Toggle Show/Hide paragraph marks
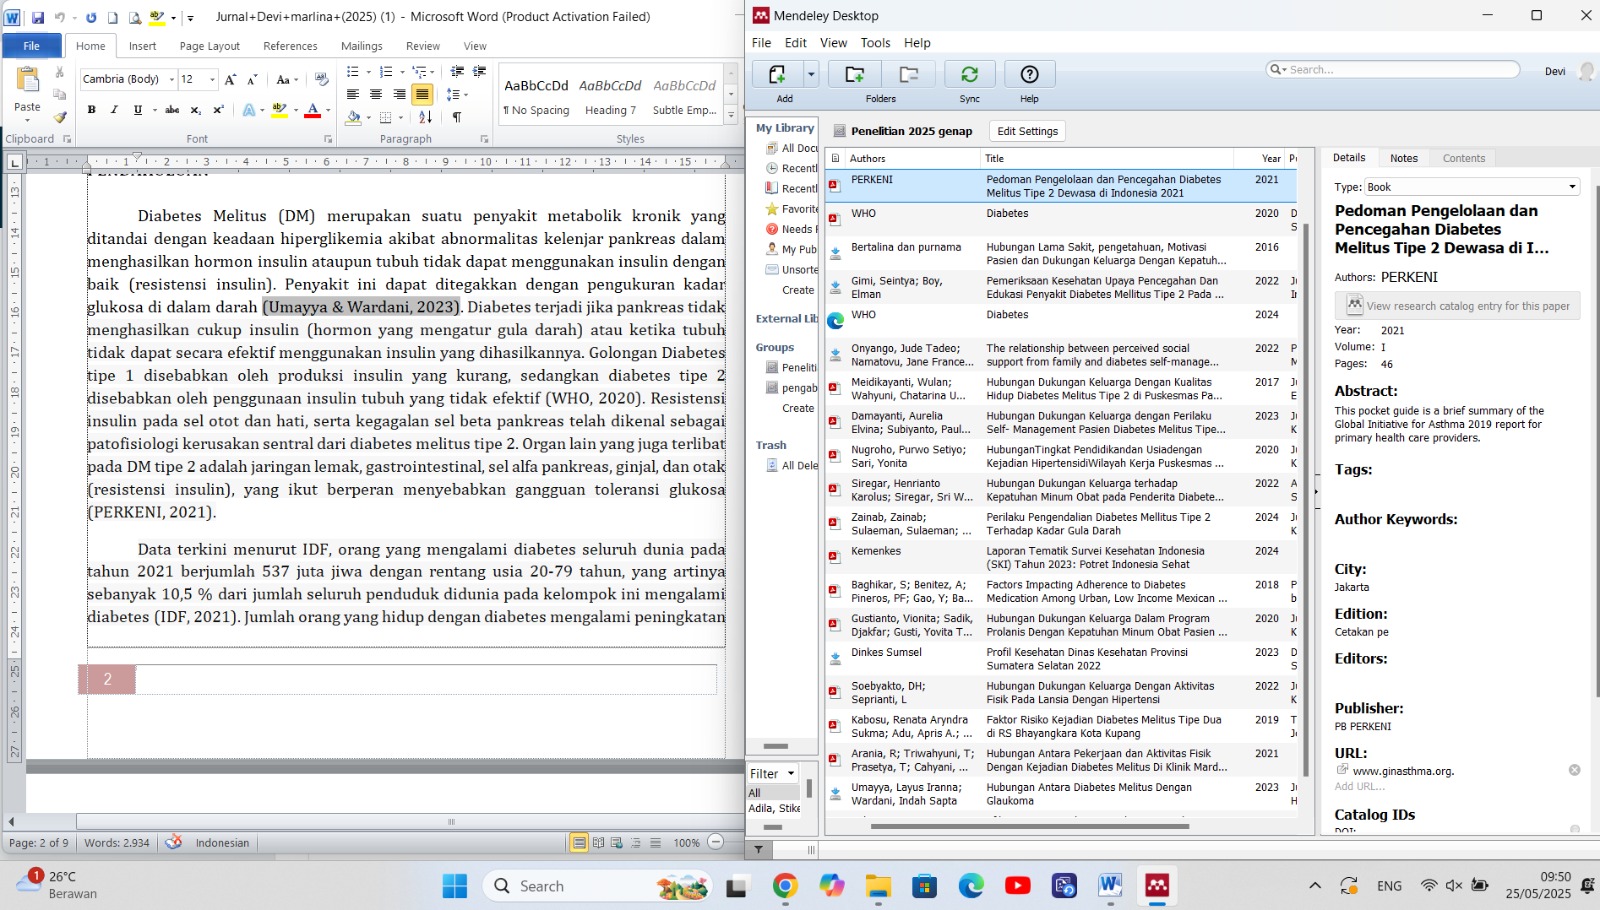 [457, 117]
